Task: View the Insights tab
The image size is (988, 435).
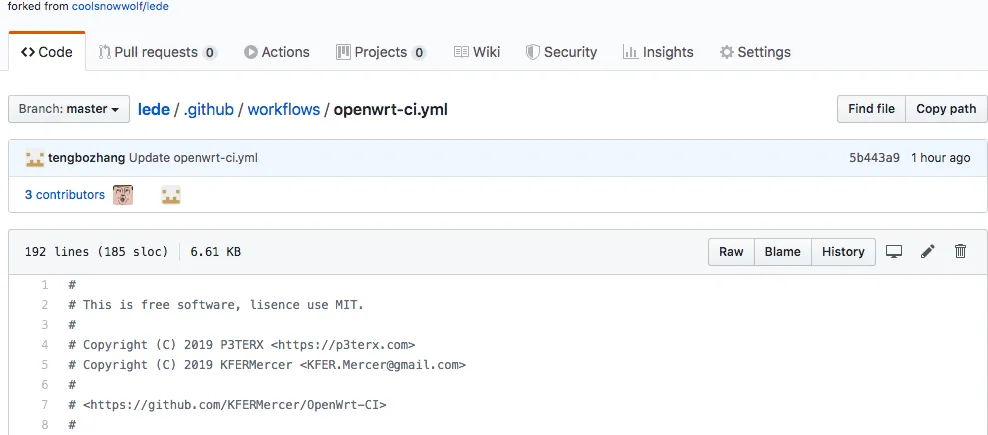Action: point(658,52)
